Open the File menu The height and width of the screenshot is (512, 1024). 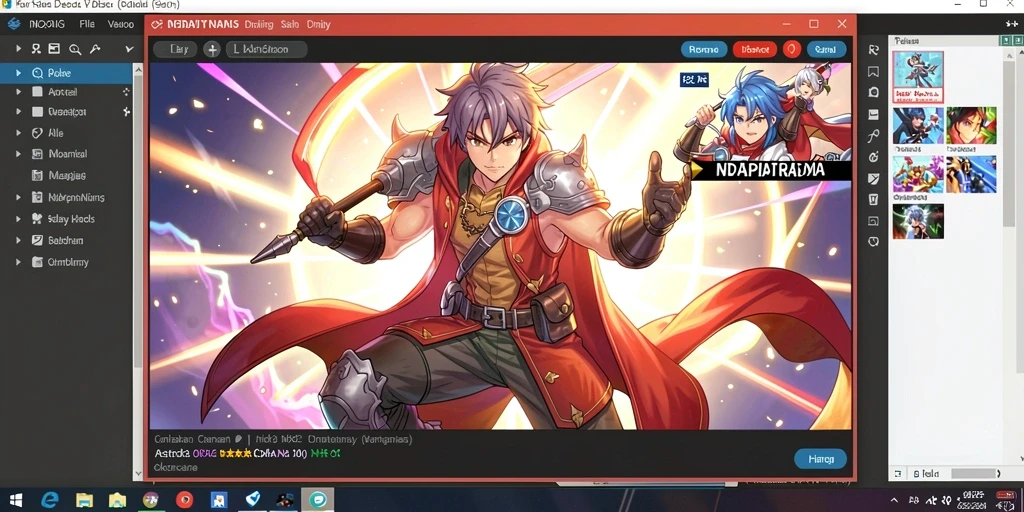pos(87,24)
